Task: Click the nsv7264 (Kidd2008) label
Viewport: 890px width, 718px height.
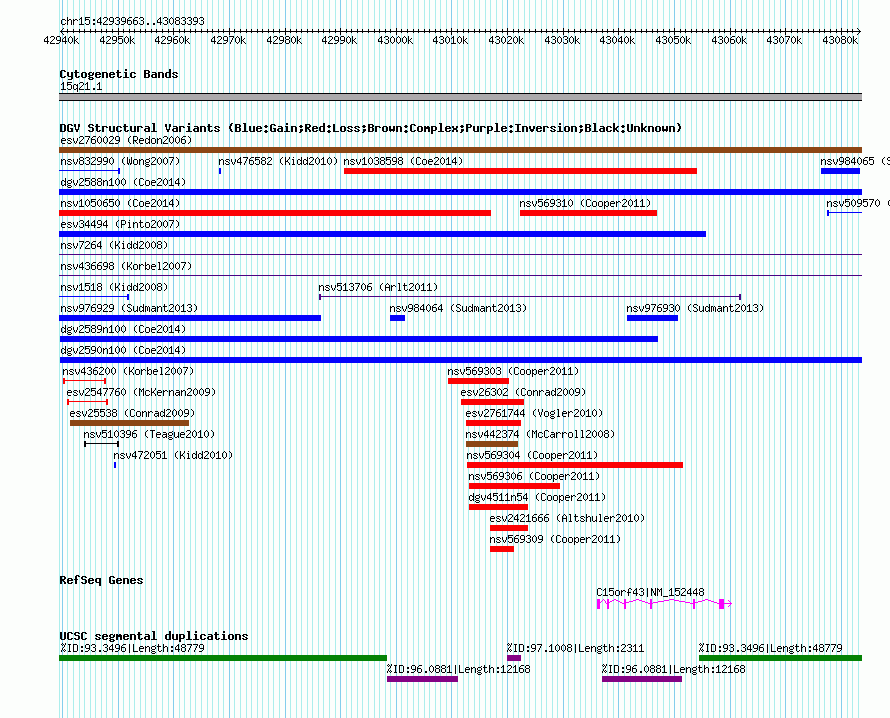Action: click(x=114, y=245)
